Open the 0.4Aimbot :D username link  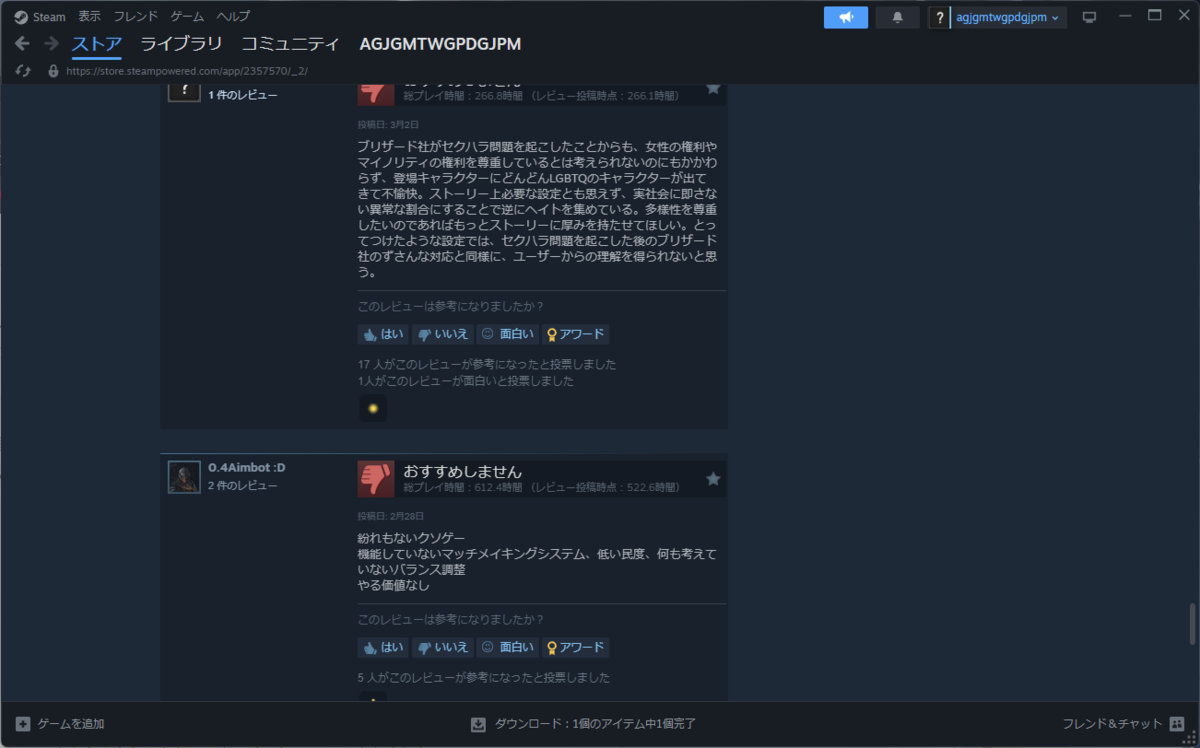pyautogui.click(x=247, y=467)
